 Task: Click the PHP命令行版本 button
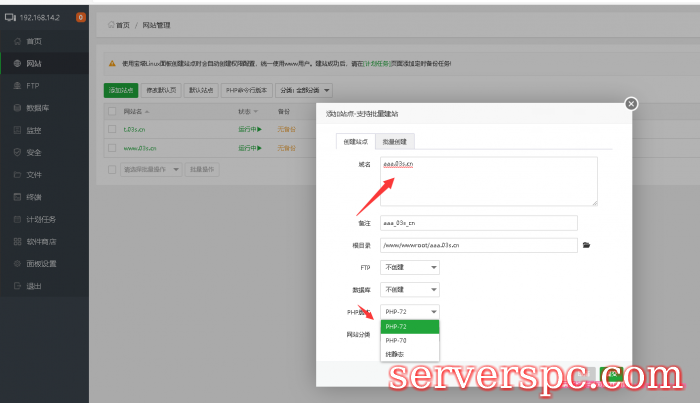(244, 90)
